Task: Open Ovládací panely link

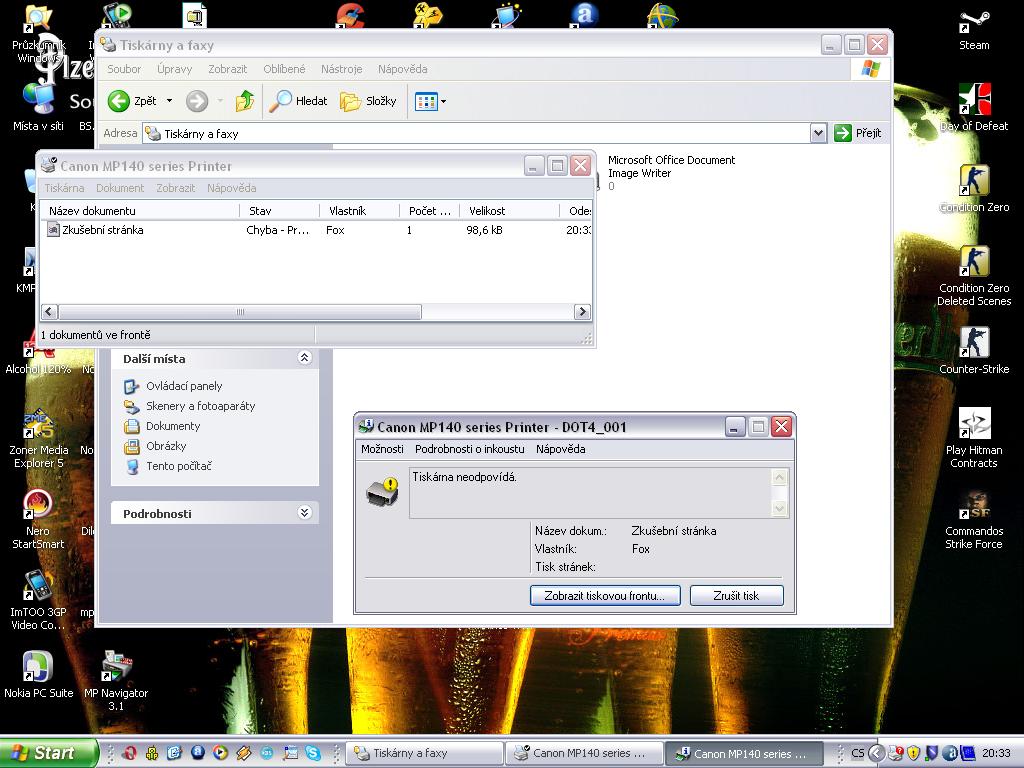Action: click(x=184, y=386)
